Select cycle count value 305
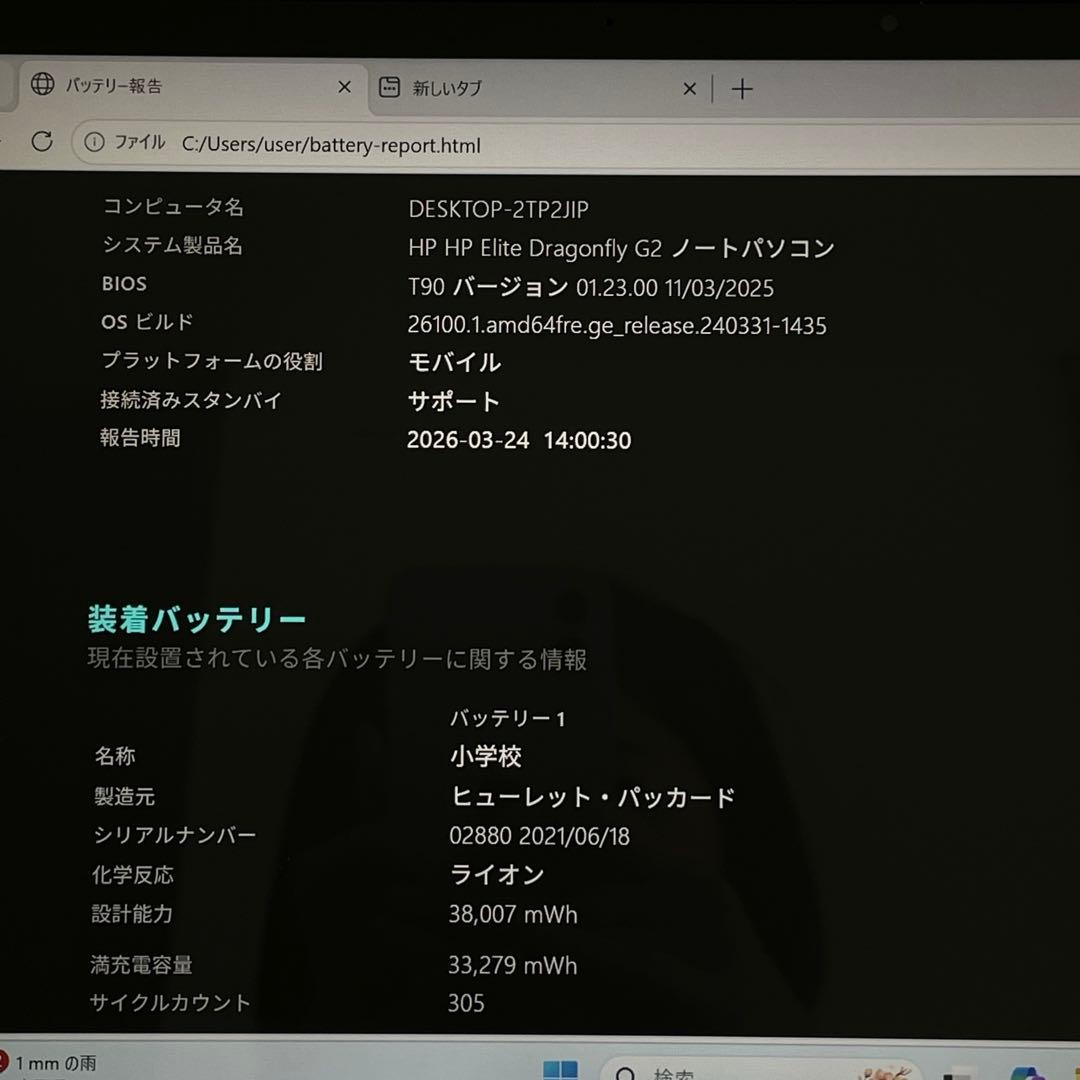 click(466, 1003)
